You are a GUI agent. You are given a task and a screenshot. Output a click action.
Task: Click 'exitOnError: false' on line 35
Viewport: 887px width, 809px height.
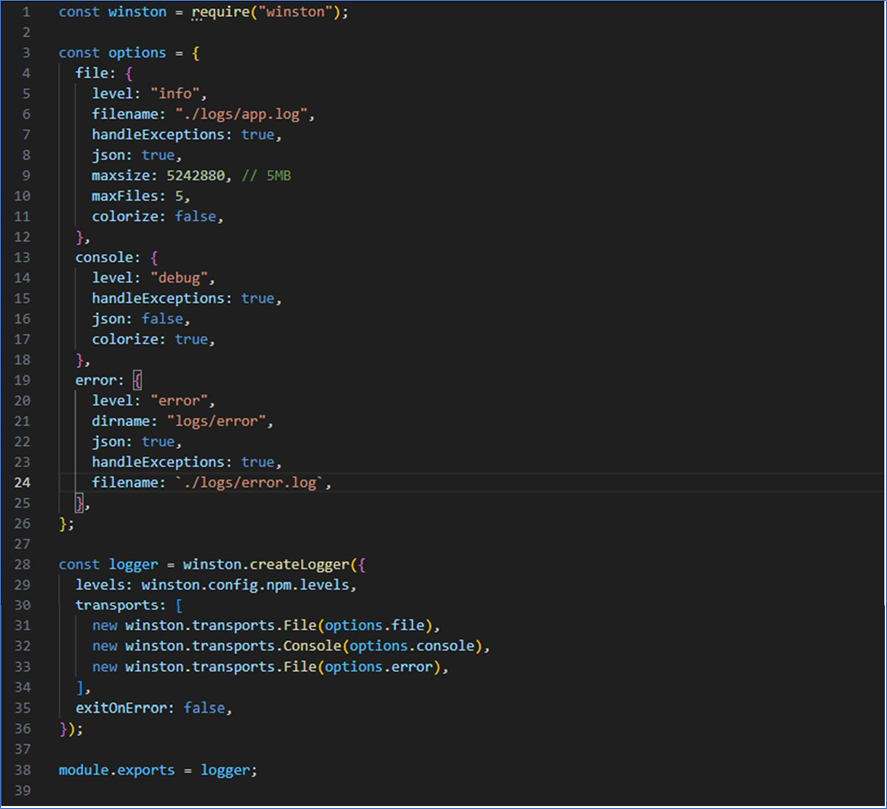pyautogui.click(x=150, y=708)
